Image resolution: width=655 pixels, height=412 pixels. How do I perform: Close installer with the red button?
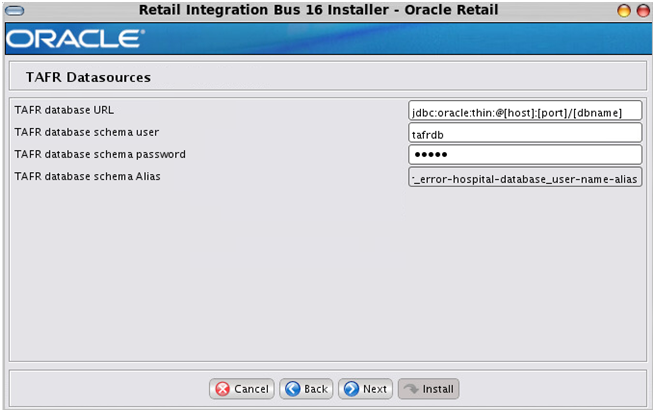[643, 10]
